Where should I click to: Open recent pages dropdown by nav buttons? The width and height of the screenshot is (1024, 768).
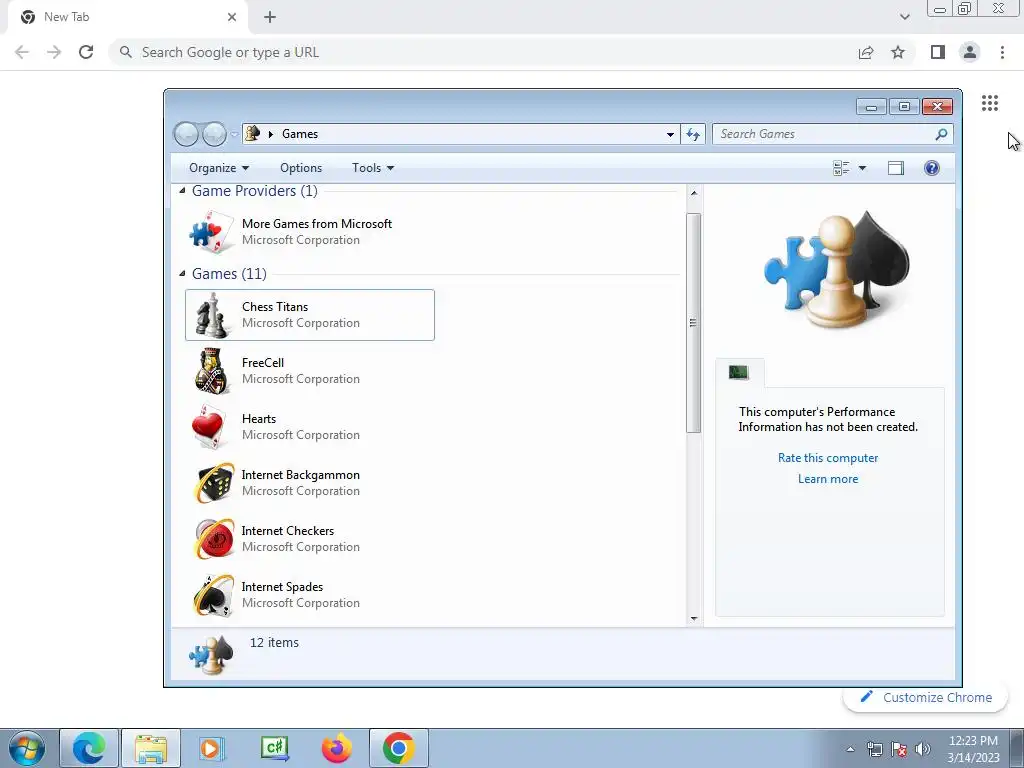[234, 134]
